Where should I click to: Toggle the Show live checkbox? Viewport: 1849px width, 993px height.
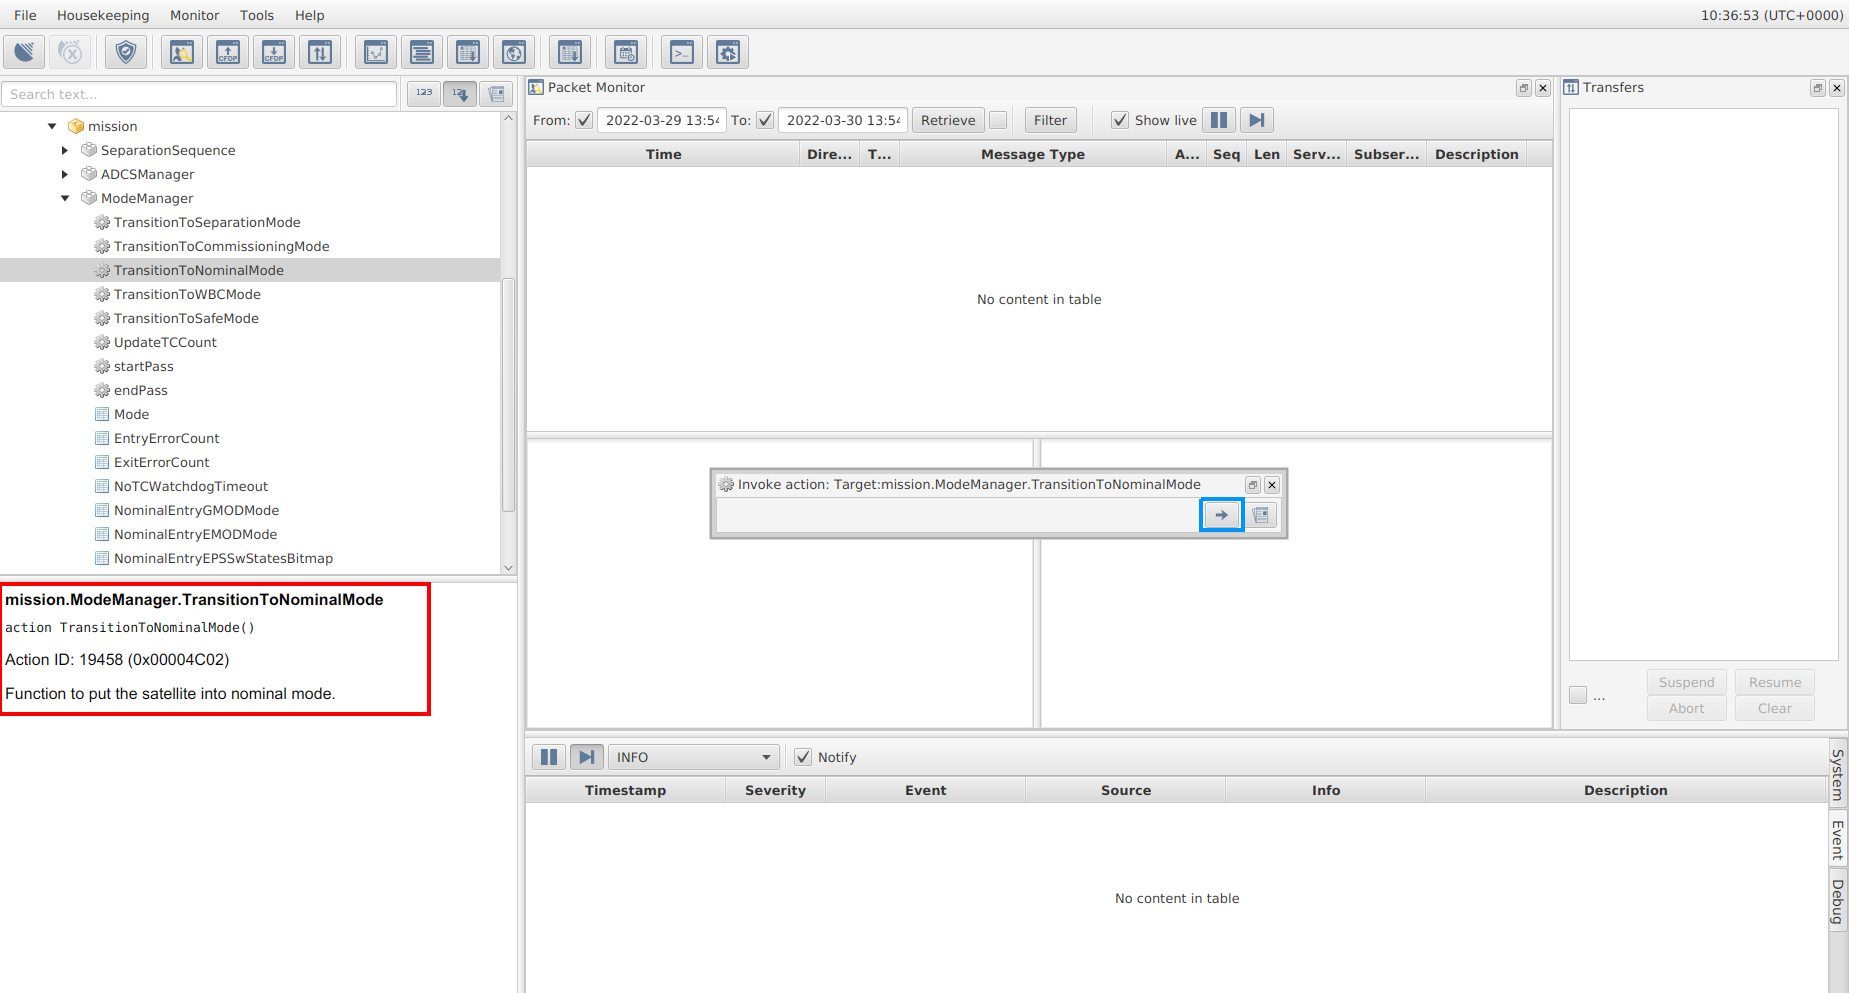pyautogui.click(x=1120, y=120)
